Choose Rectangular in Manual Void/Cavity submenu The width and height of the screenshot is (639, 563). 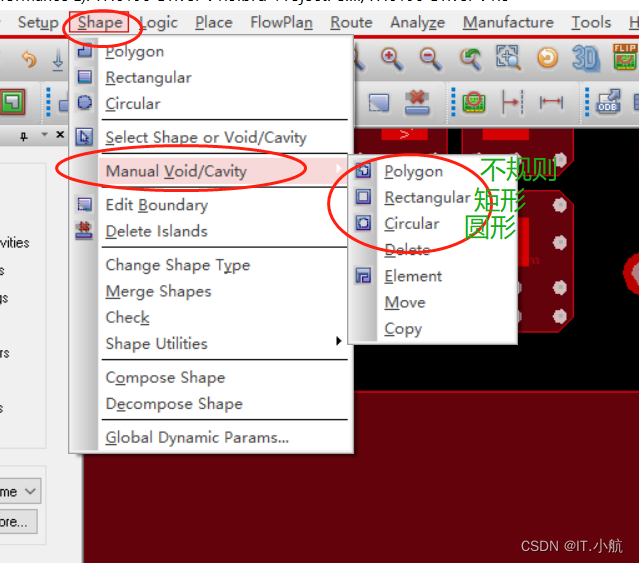(x=434, y=197)
